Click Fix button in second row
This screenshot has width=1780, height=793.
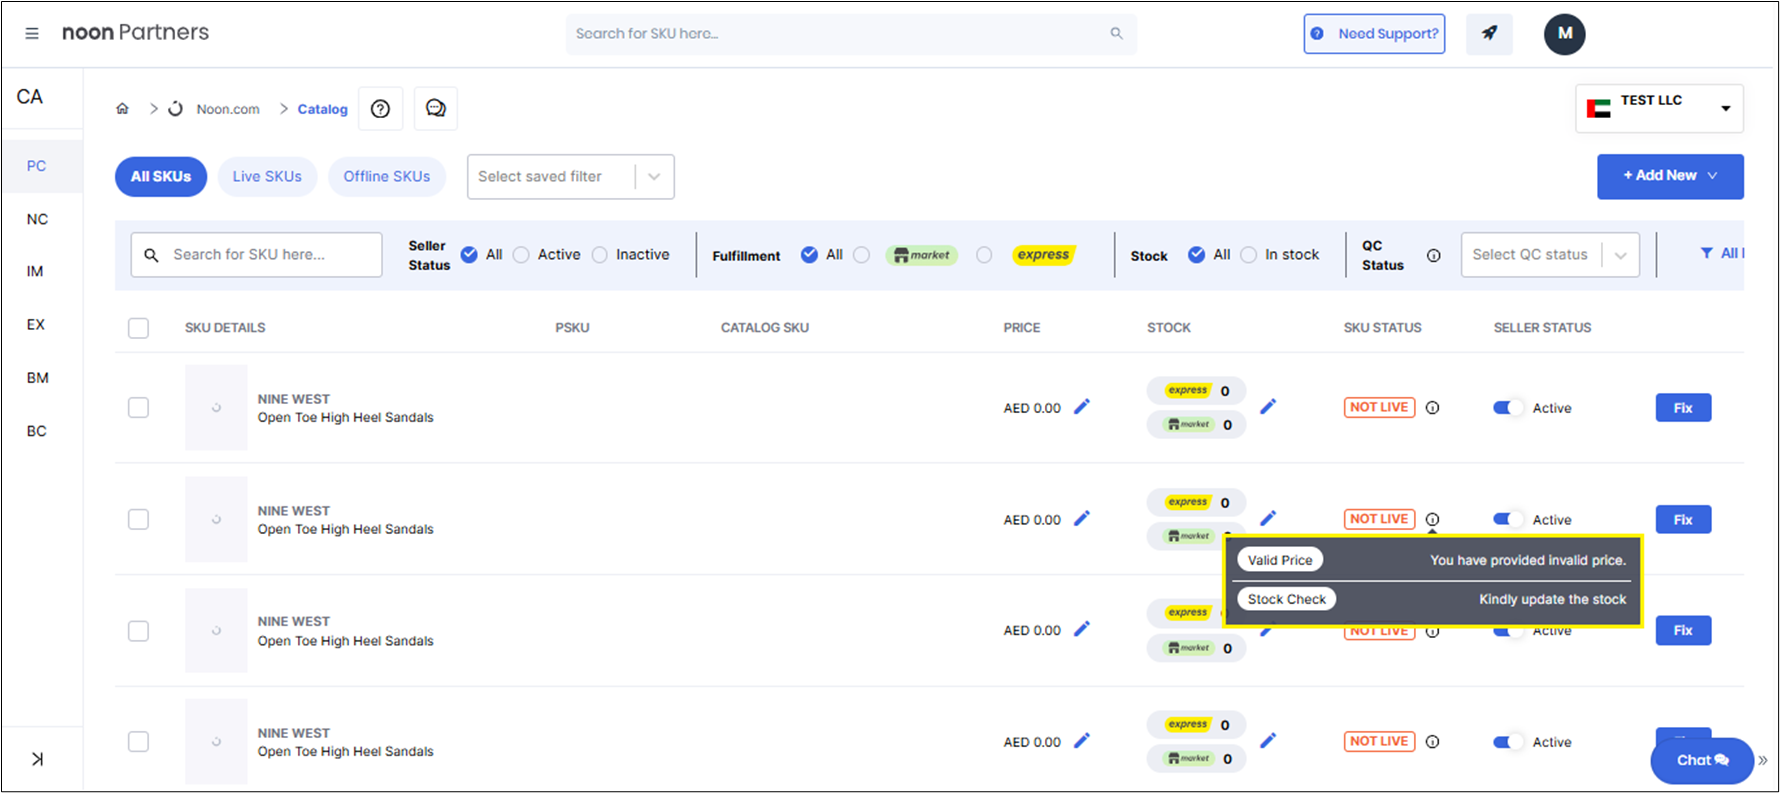click(1683, 519)
